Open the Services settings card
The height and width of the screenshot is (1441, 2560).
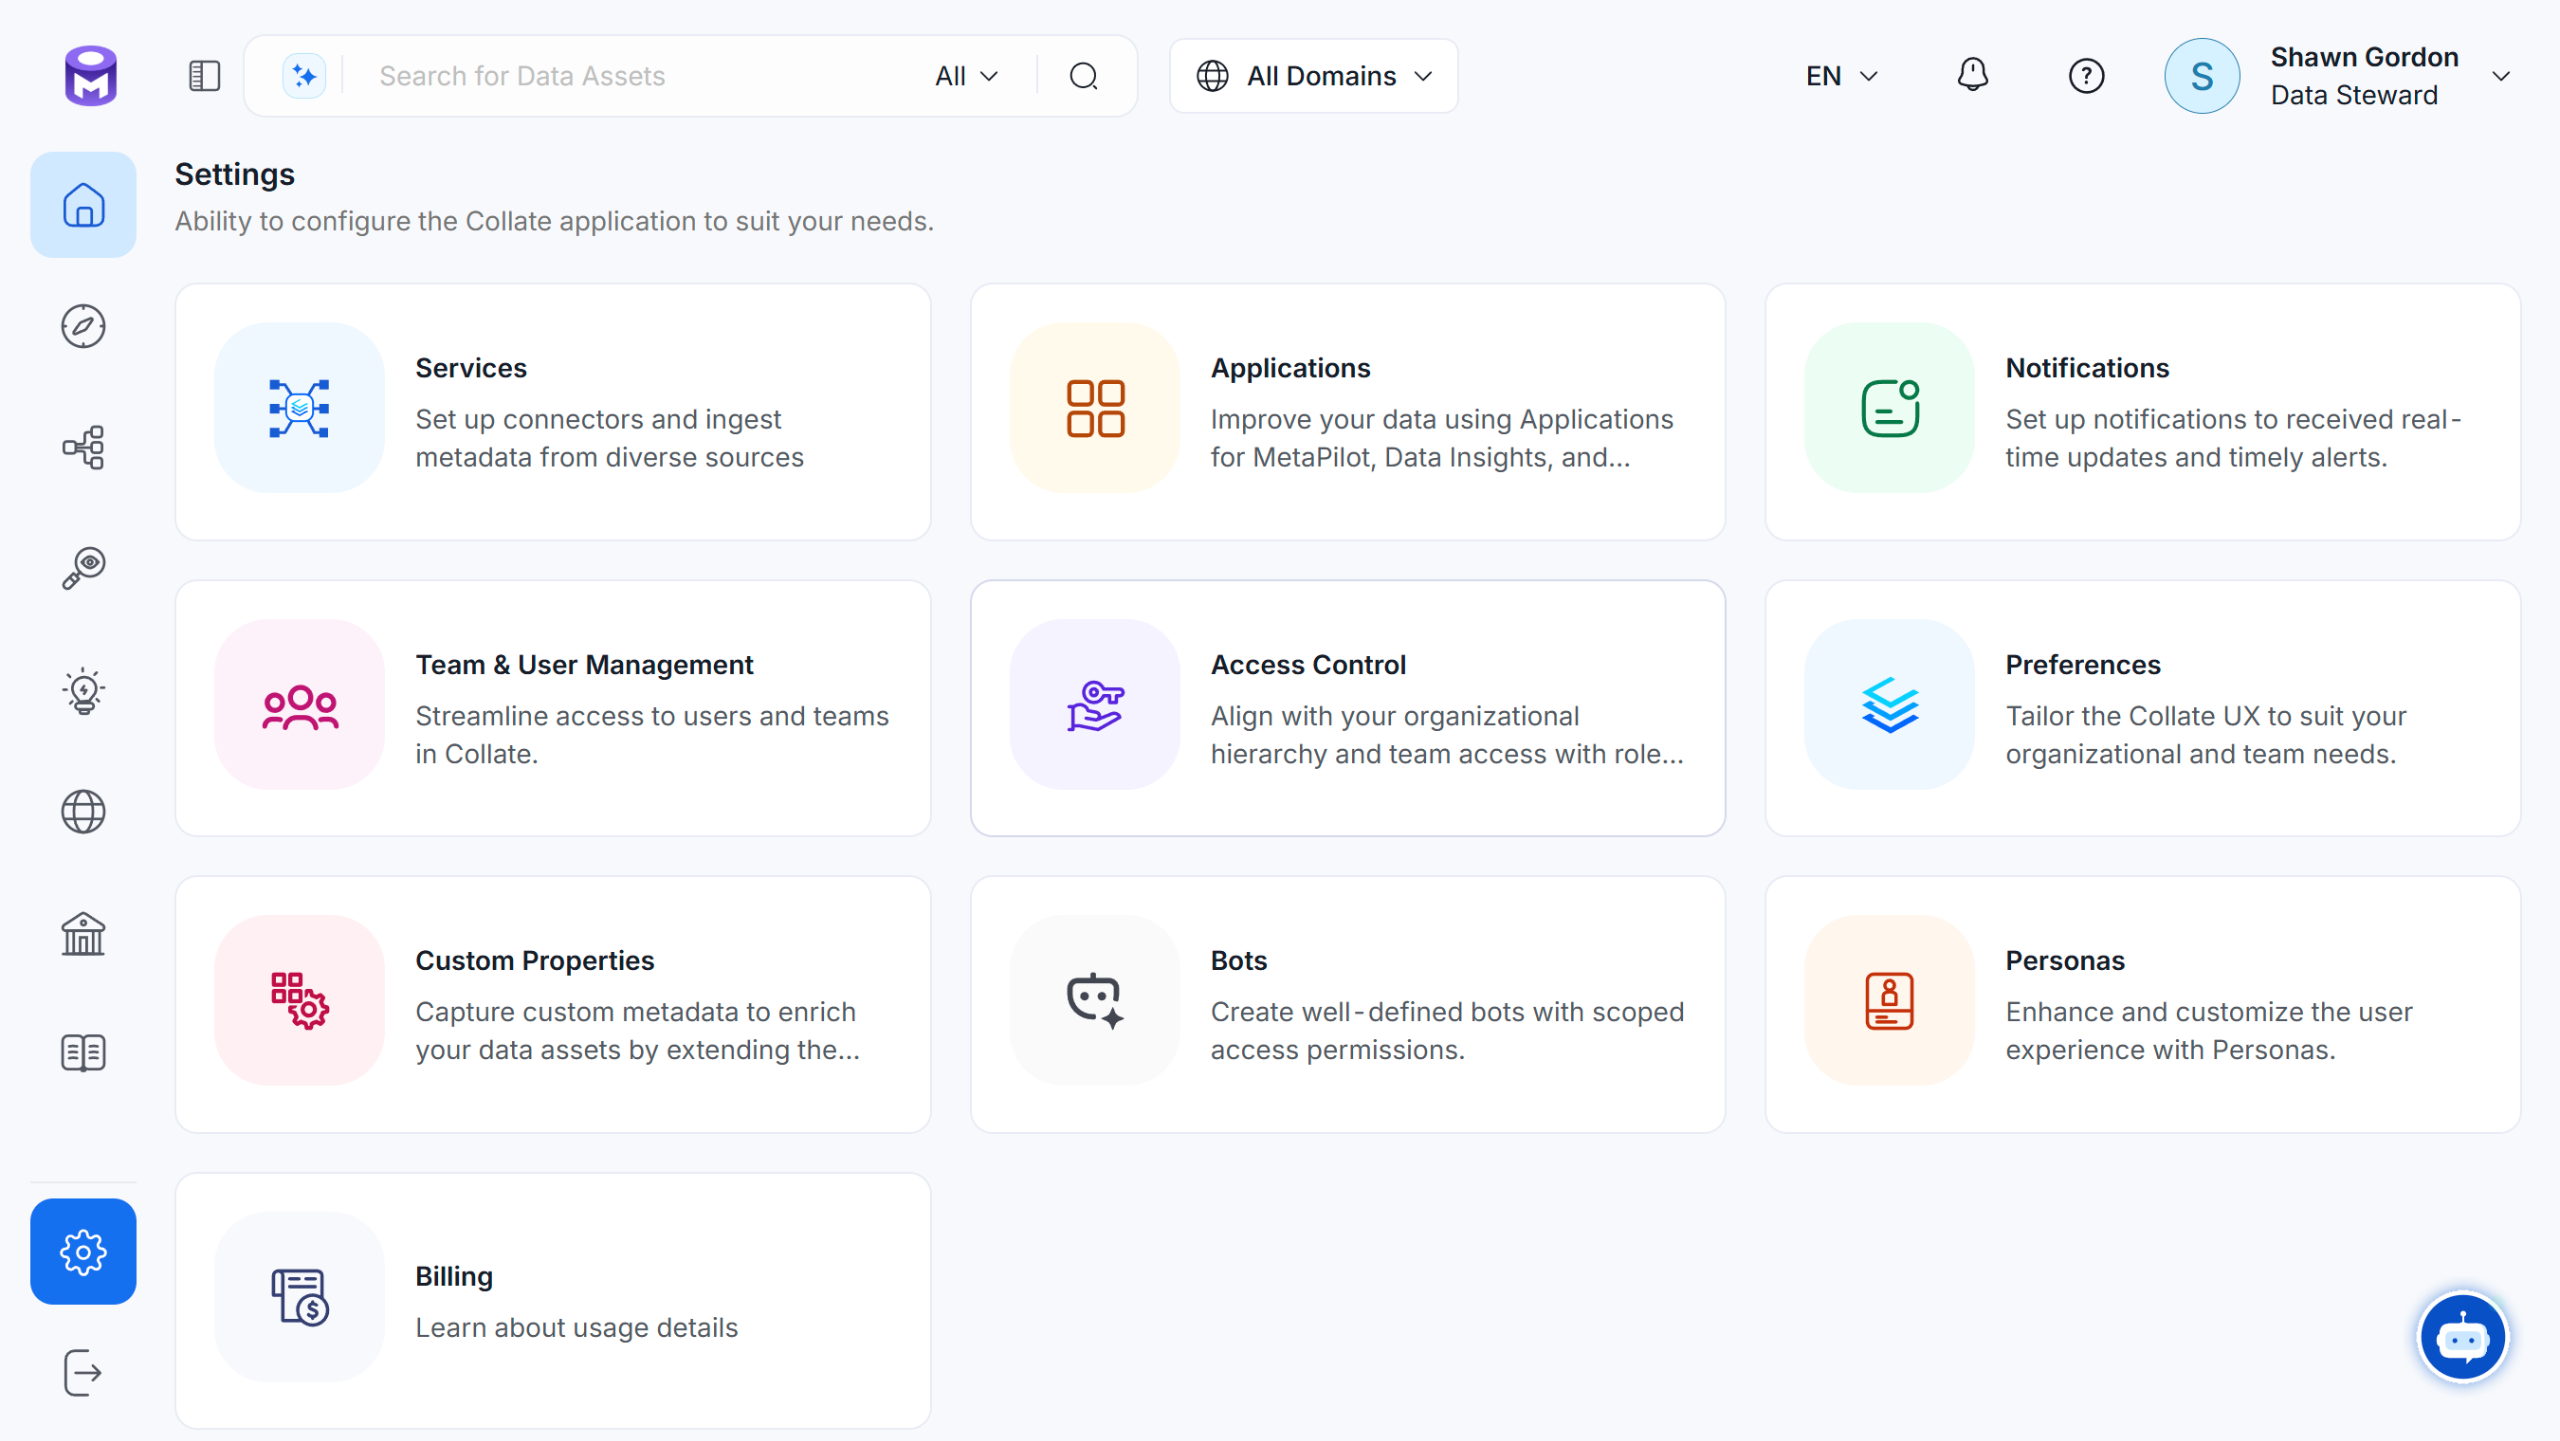(553, 412)
